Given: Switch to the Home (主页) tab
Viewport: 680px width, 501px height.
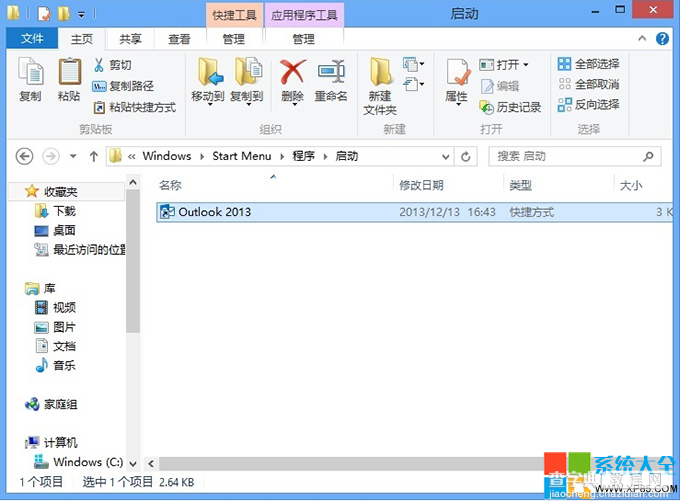Looking at the screenshot, I should pyautogui.click(x=82, y=39).
